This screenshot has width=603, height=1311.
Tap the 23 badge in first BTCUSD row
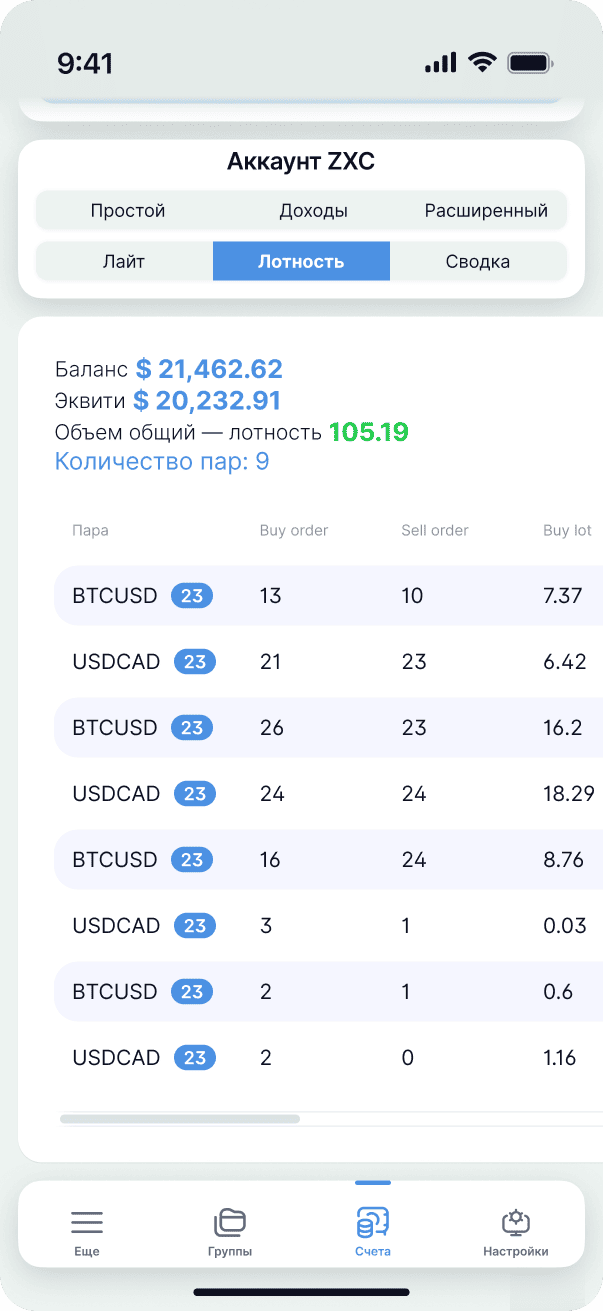[x=192, y=596]
